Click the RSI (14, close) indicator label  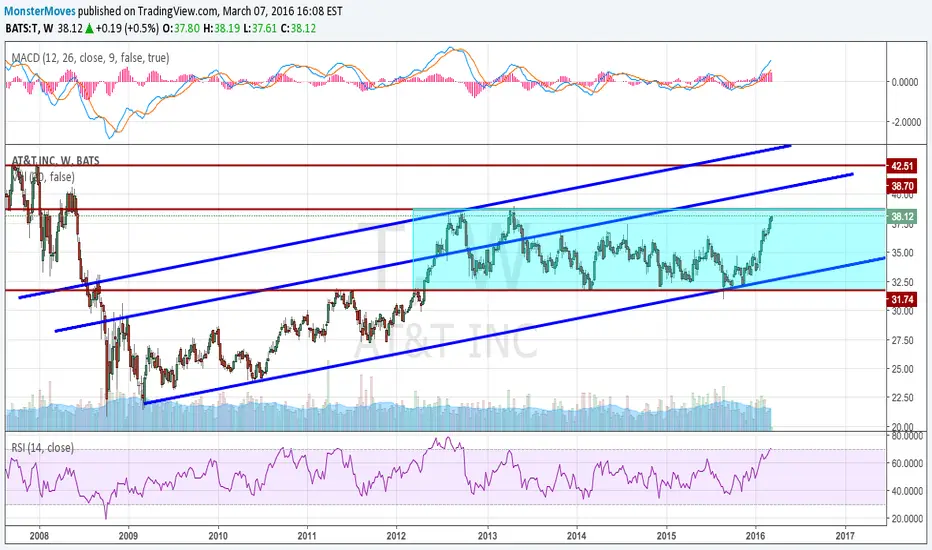coord(43,447)
